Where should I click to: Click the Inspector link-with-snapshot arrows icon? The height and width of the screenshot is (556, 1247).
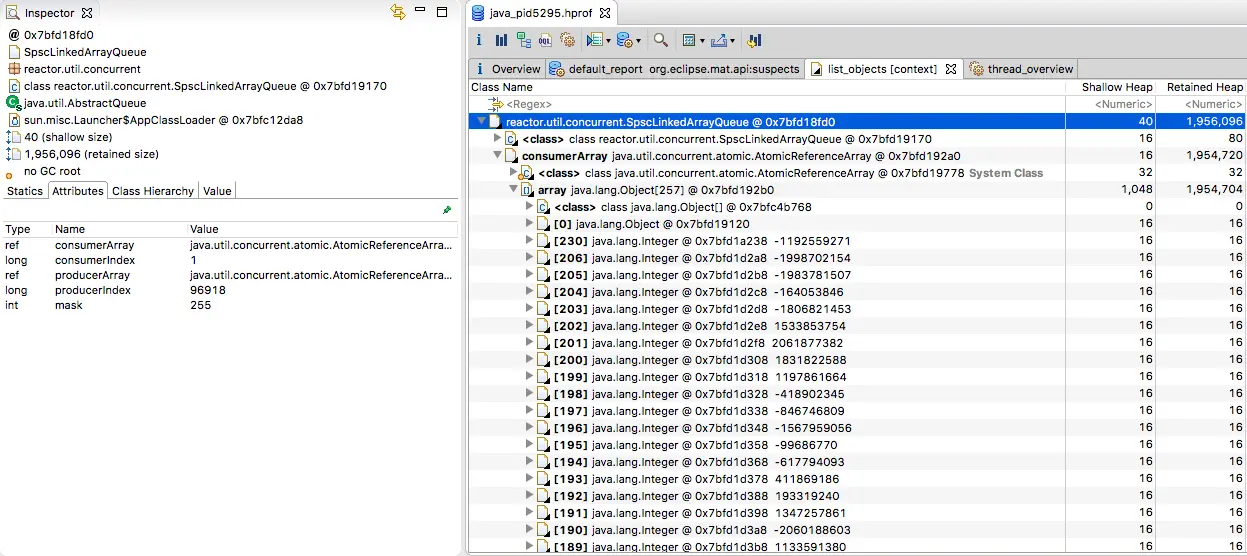[398, 12]
